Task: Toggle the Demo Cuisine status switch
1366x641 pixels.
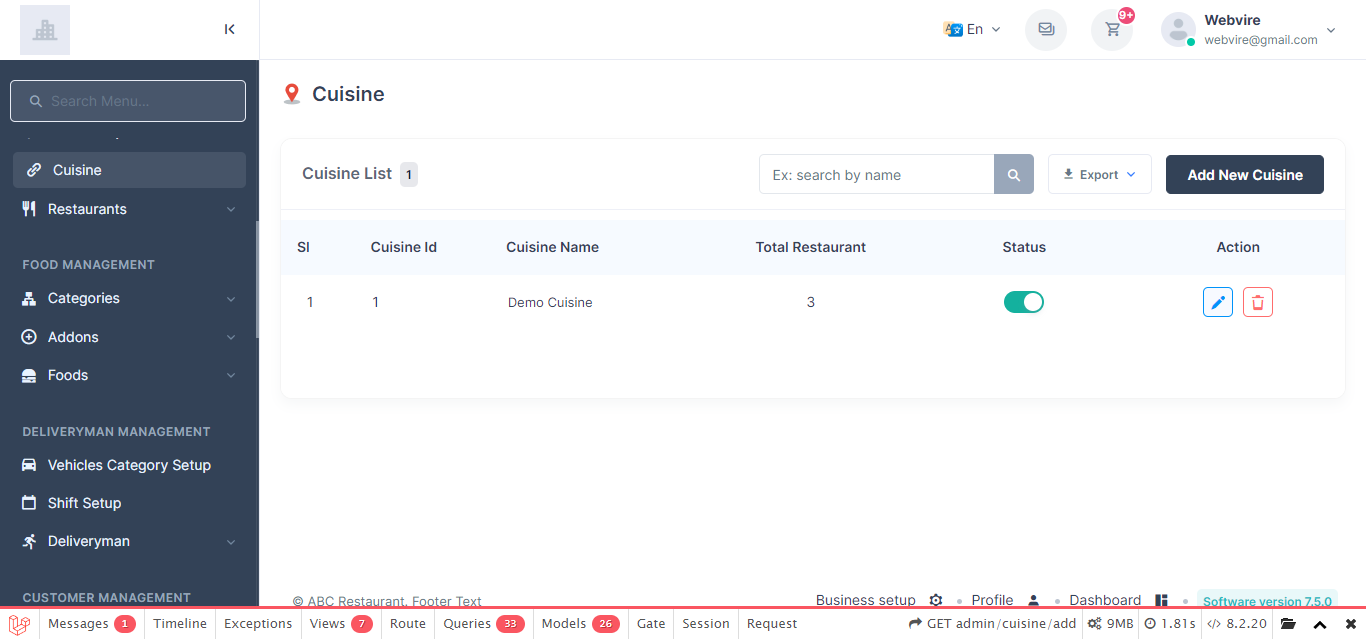Action: (1023, 302)
